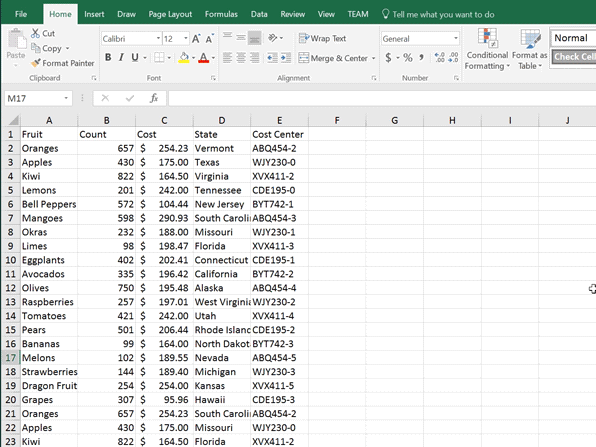Image resolution: width=596 pixels, height=447 pixels.
Task: Set Bottom Align vertical alignment
Action: (x=254, y=37)
